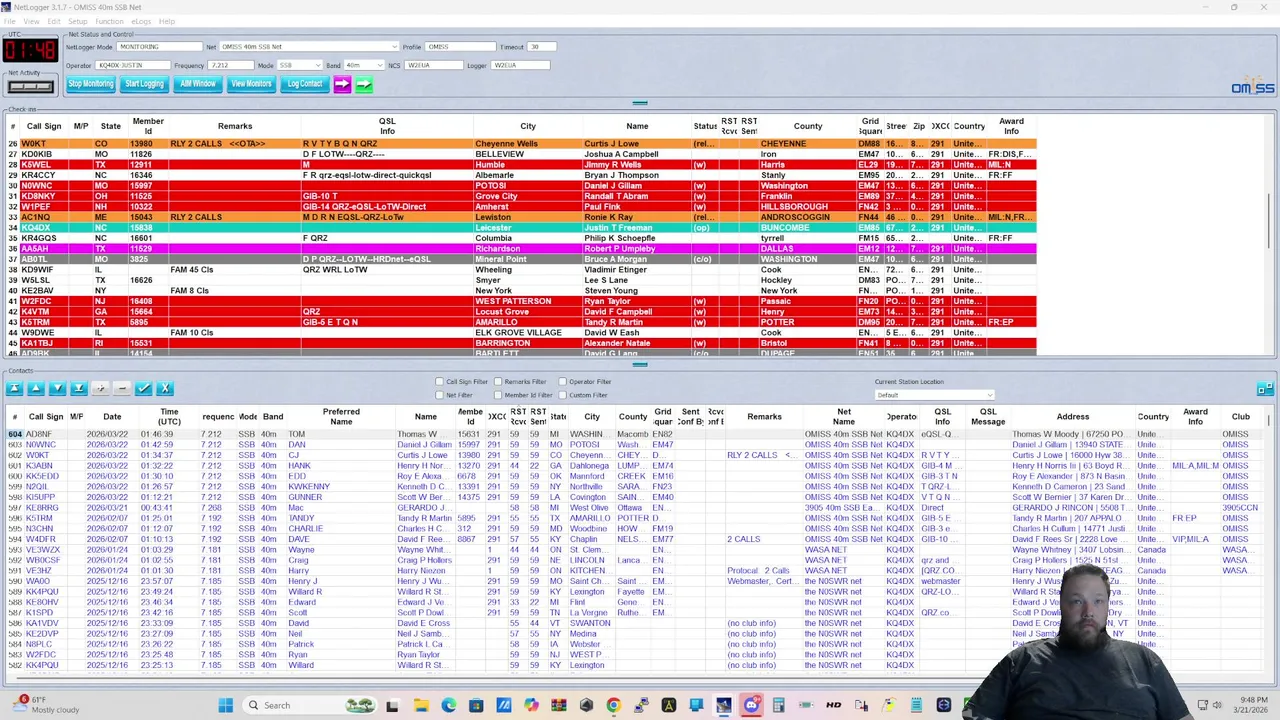This screenshot has width=1280, height=720.
Task: Open File Explorer from the taskbar
Action: [x=421, y=705]
